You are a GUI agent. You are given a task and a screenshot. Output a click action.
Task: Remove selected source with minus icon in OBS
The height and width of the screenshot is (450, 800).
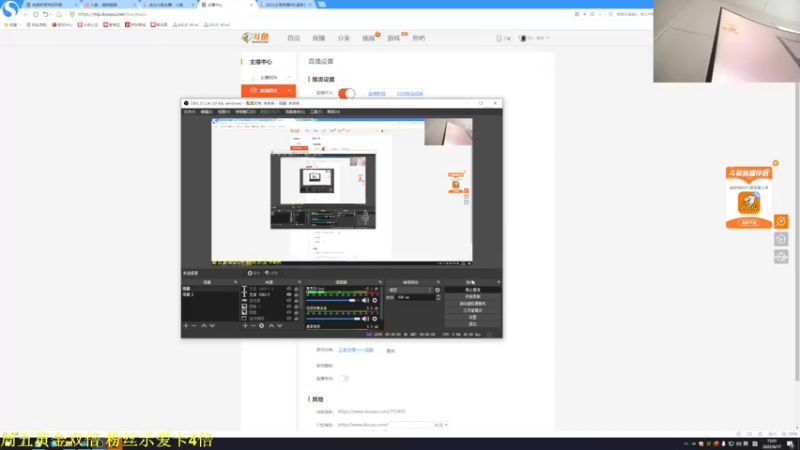(x=253, y=326)
